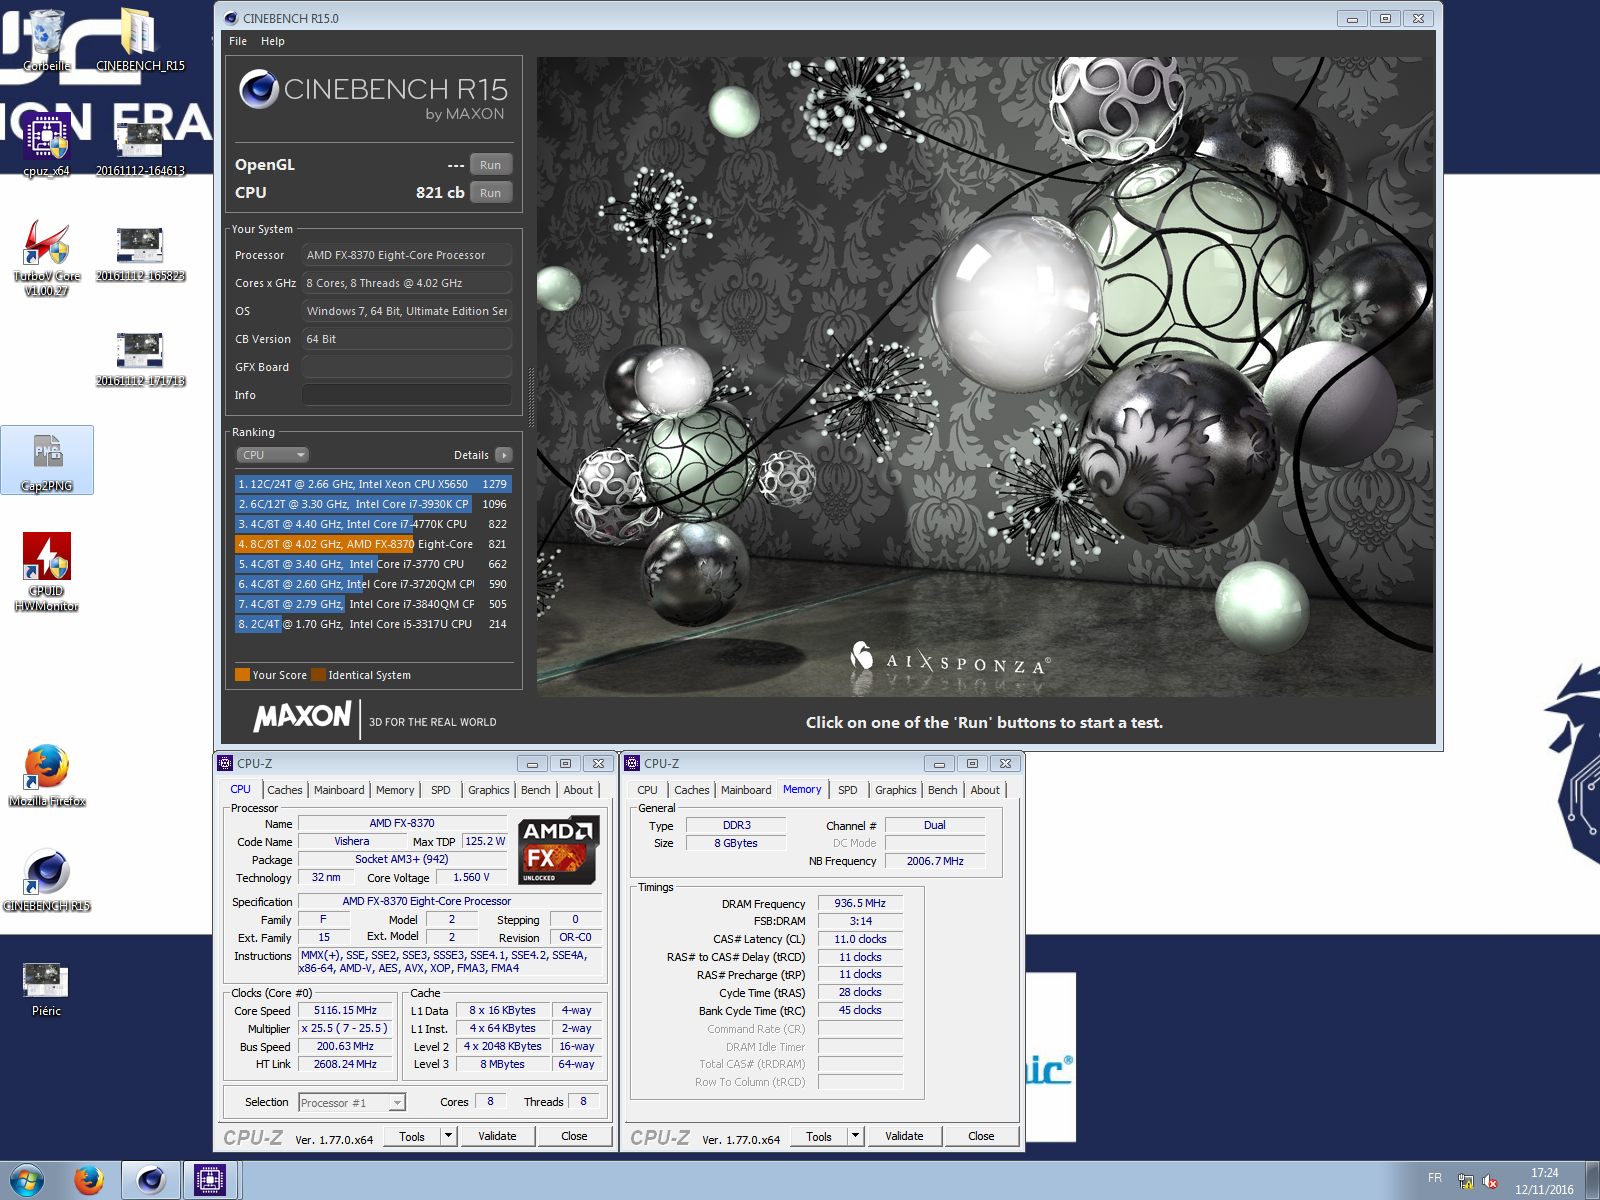Screen dimensions: 1600x1200
Task: Open Graphics tab in right CPU-Z
Action: tap(896, 790)
